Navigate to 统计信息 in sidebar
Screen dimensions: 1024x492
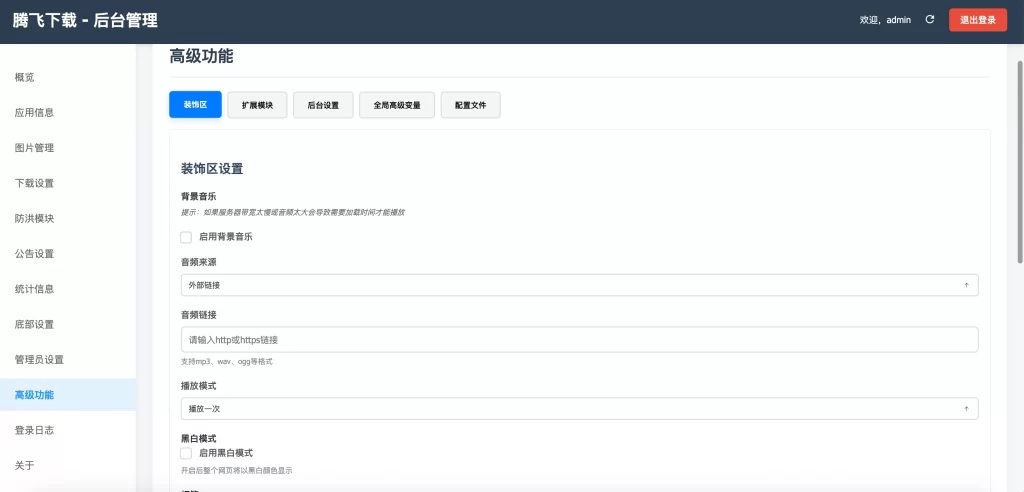tap(34, 289)
